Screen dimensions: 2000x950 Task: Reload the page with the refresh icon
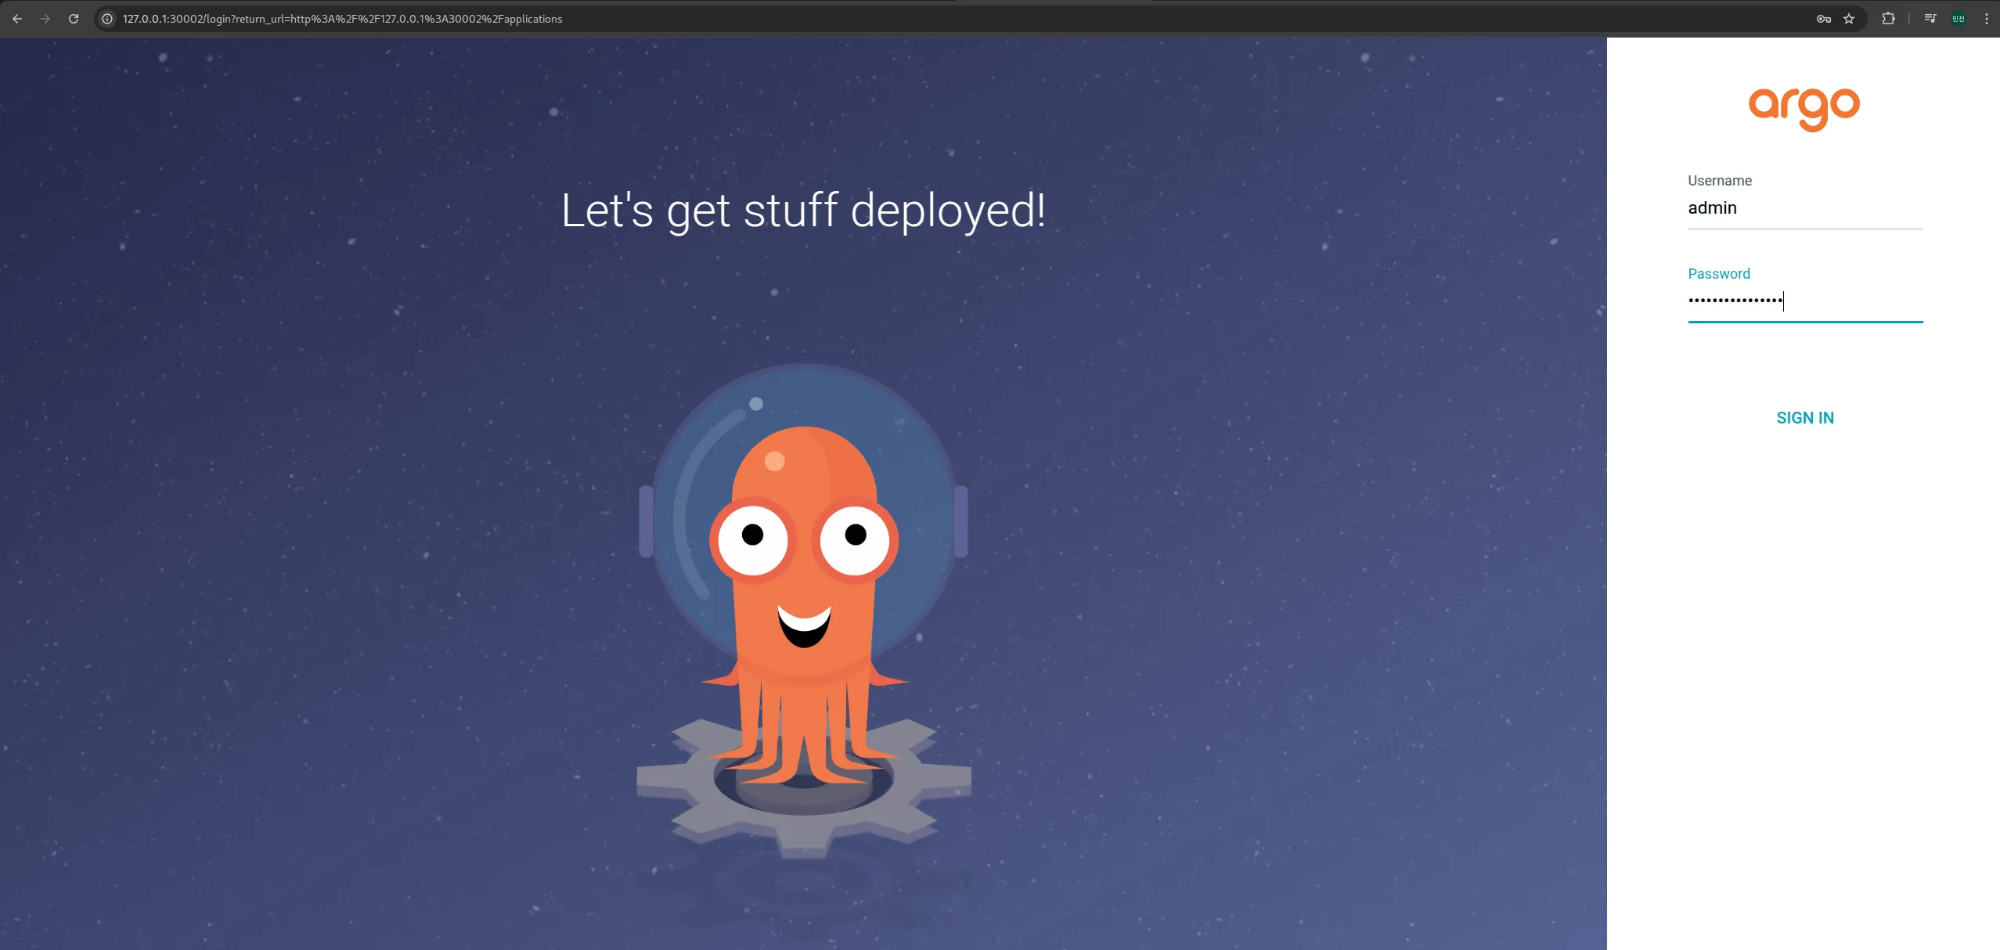click(73, 19)
